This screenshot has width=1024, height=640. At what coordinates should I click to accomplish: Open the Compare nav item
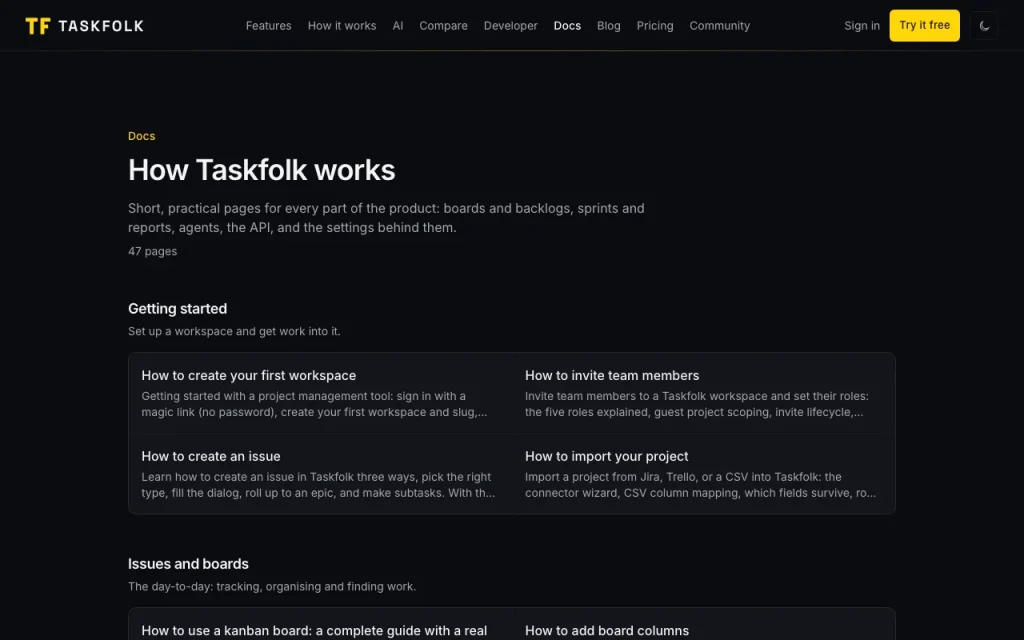click(443, 25)
